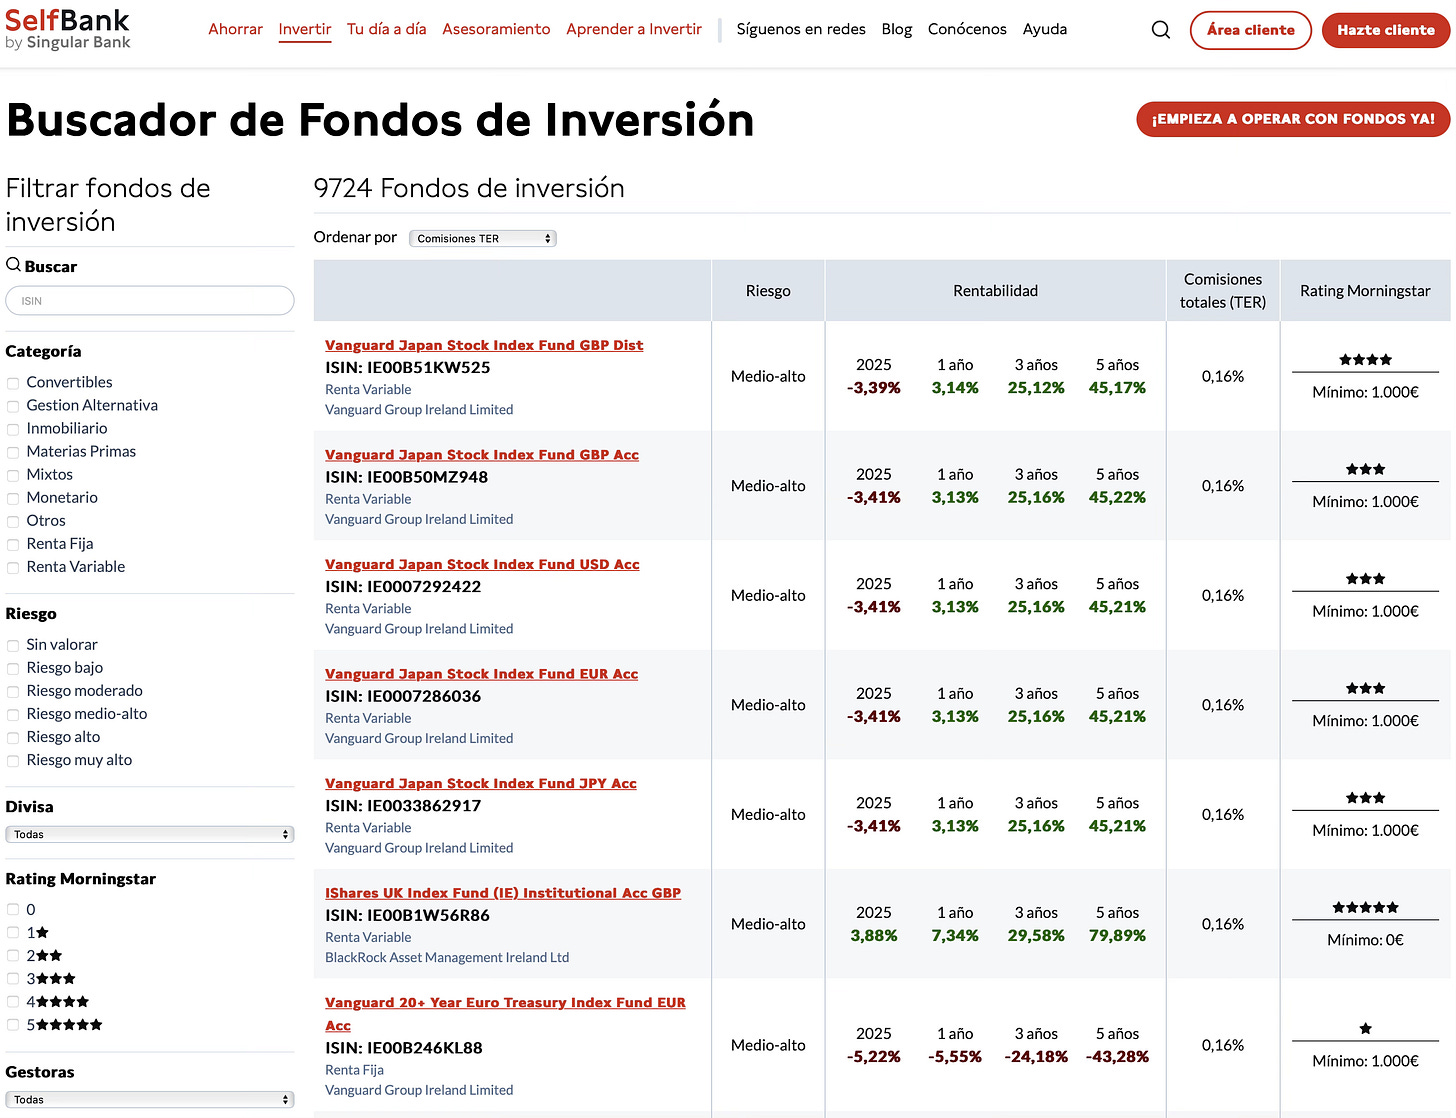The height and width of the screenshot is (1118, 1456).
Task: Enable the Riesgo bajo checkbox
Action: point(13,668)
